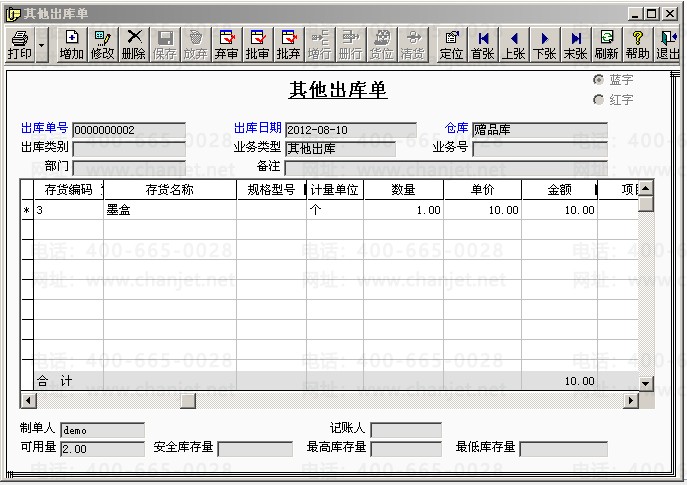Click the horizontal scrollbar right arrow
Viewport: 687px width, 485px height.
pos(631,400)
